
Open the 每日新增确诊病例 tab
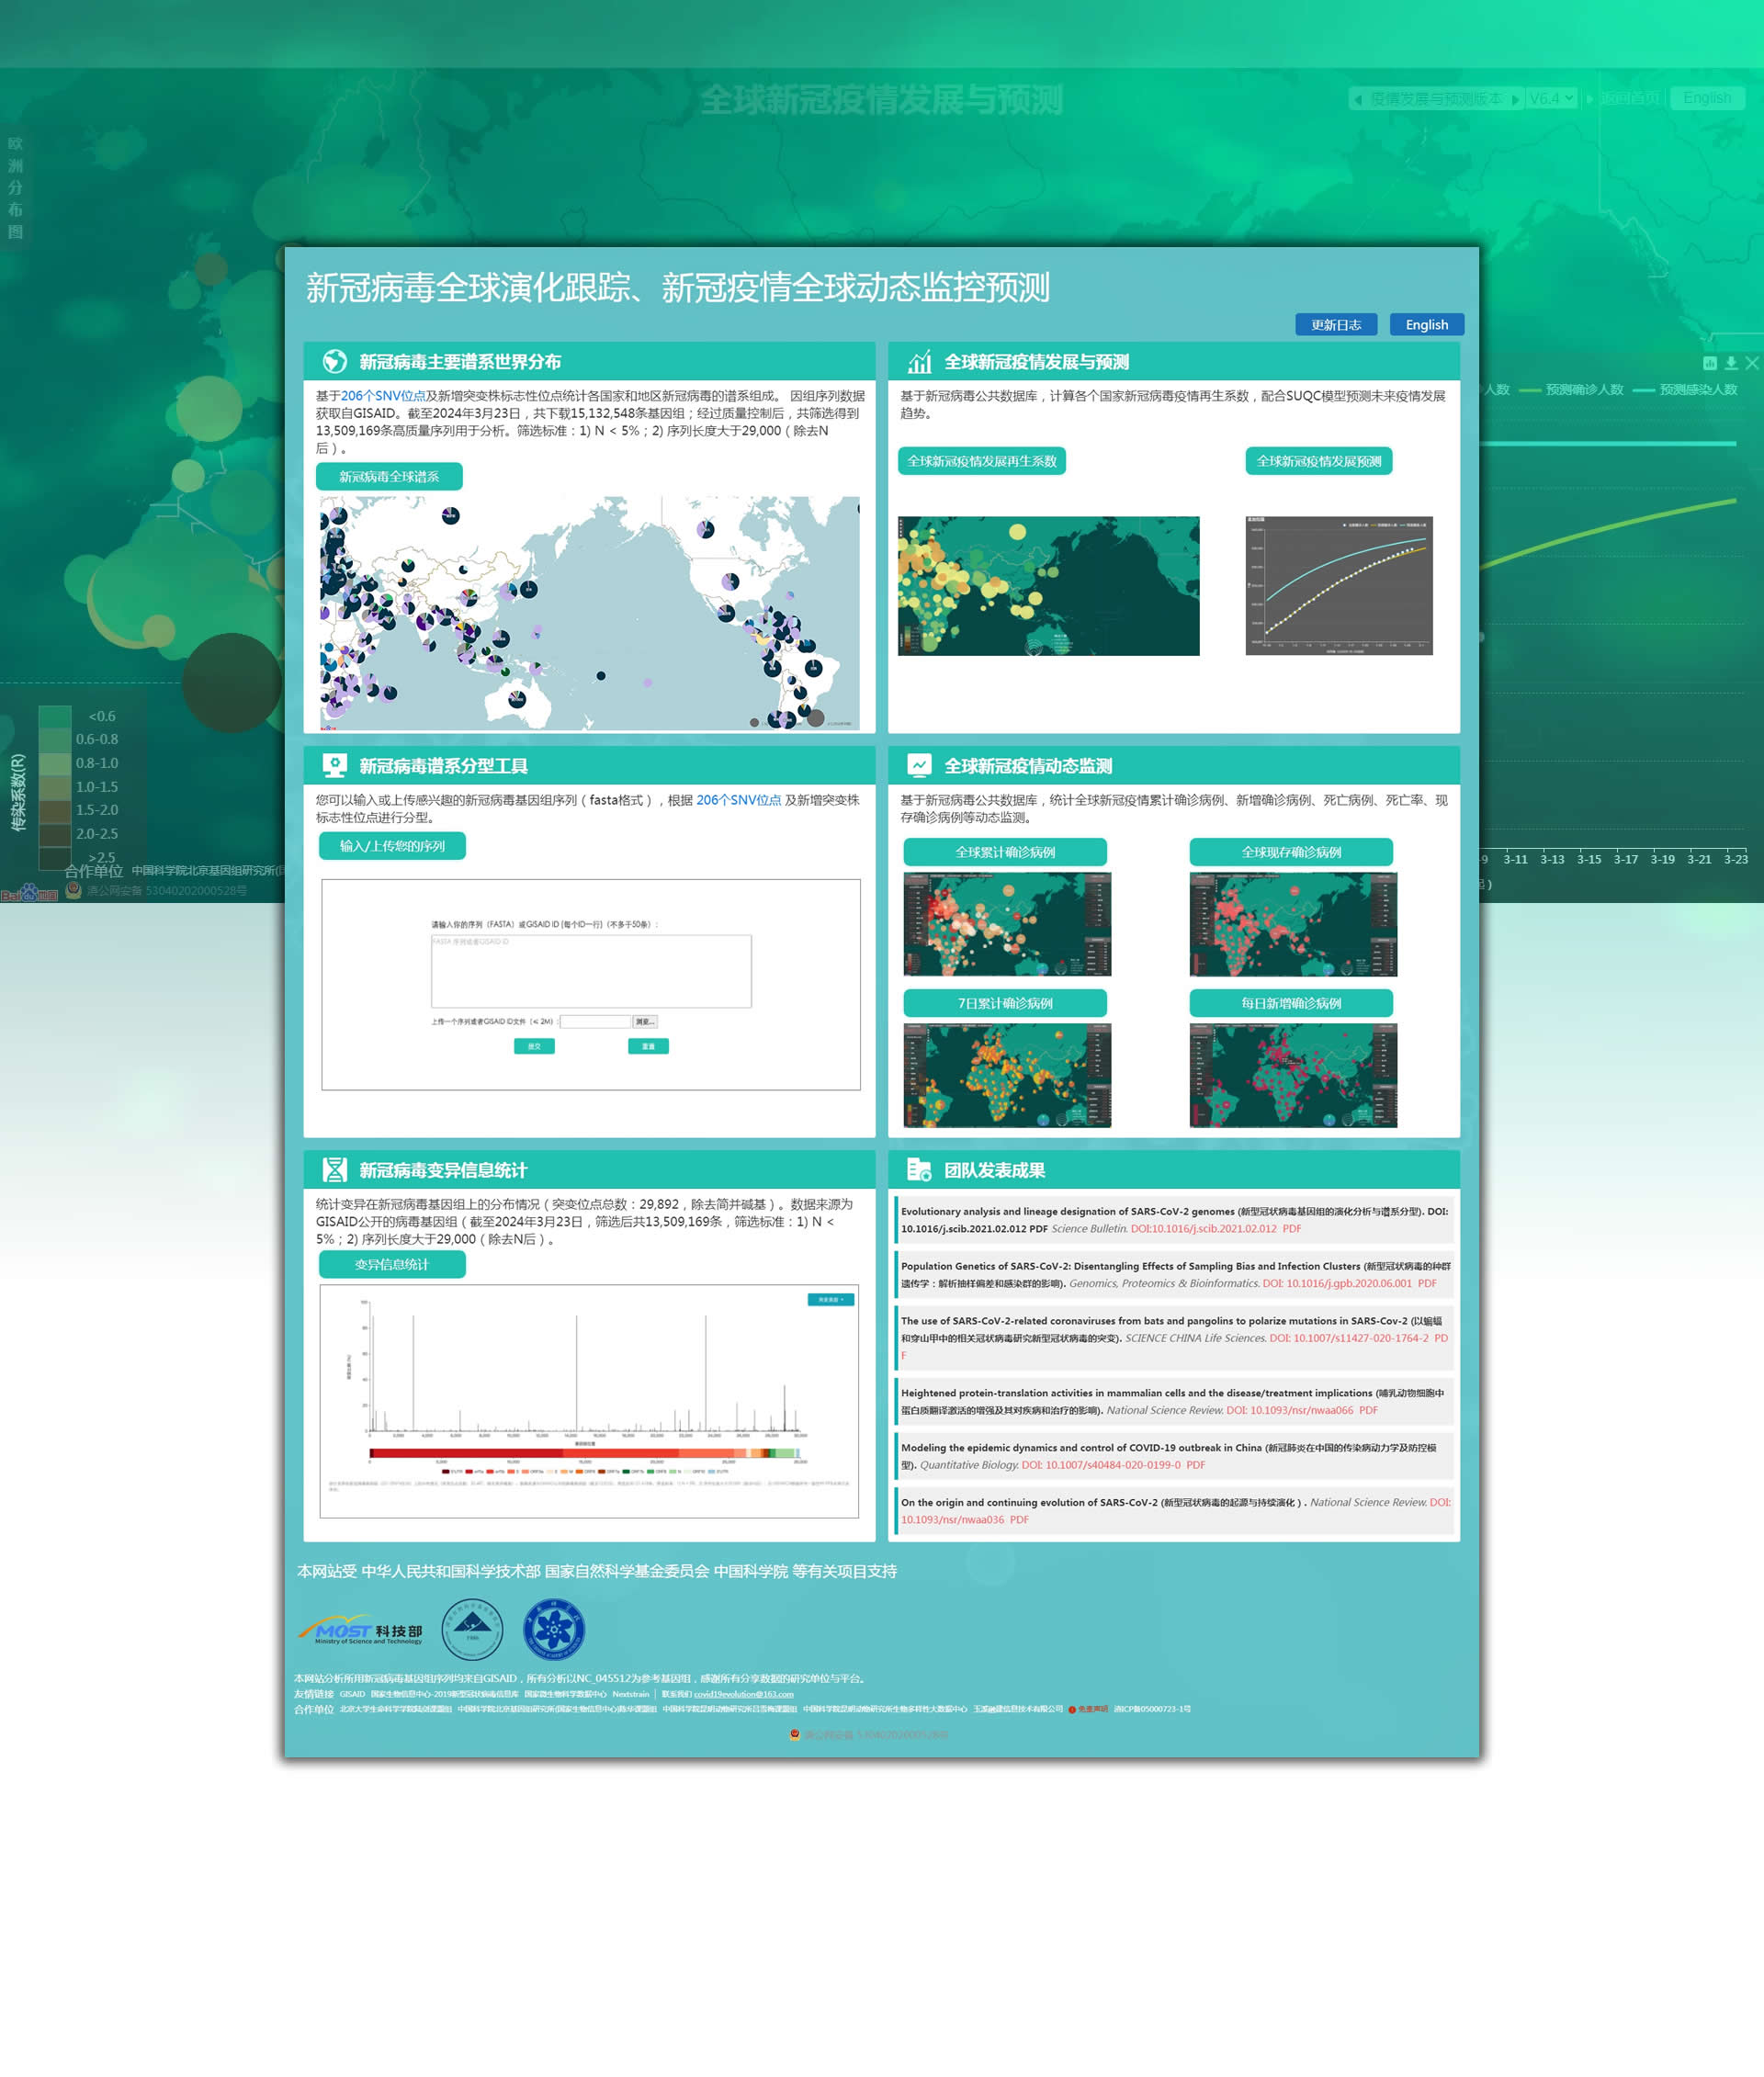click(1291, 1003)
